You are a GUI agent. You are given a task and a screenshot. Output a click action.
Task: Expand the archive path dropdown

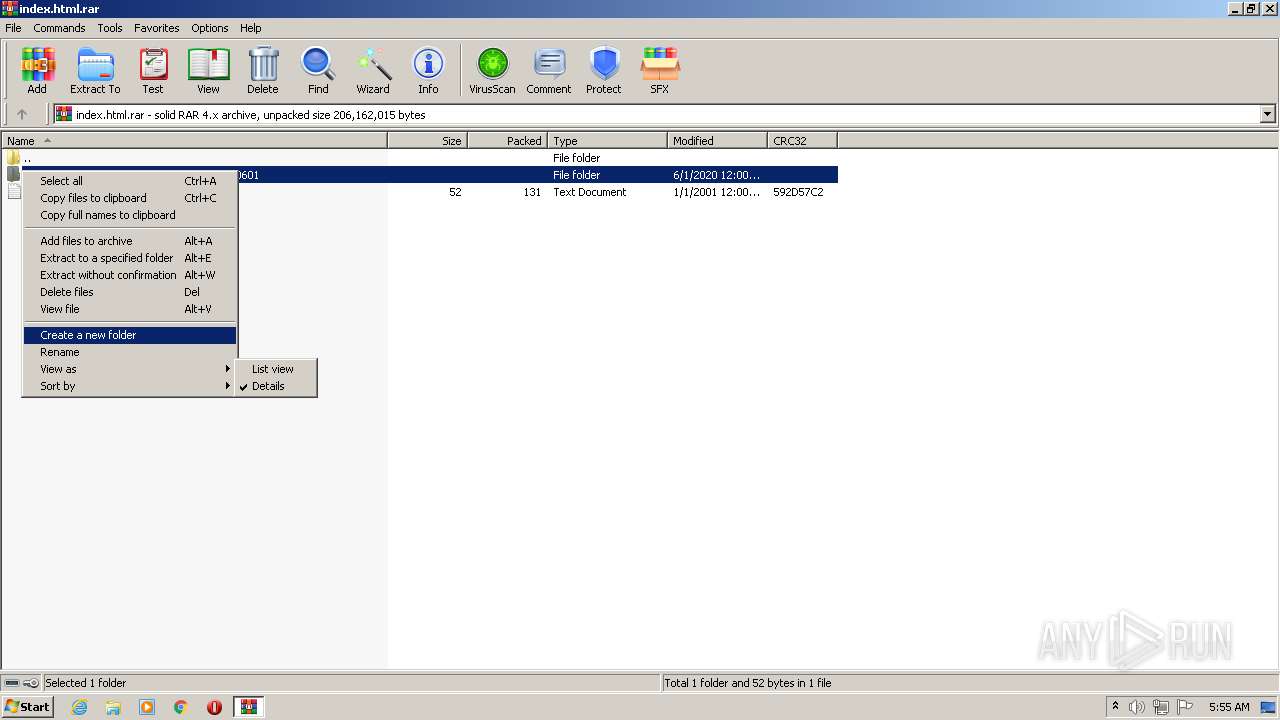[1268, 114]
